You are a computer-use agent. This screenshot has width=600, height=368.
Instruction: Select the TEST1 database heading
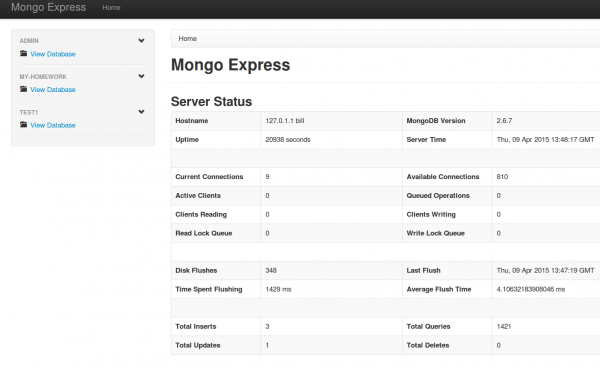pos(29,112)
